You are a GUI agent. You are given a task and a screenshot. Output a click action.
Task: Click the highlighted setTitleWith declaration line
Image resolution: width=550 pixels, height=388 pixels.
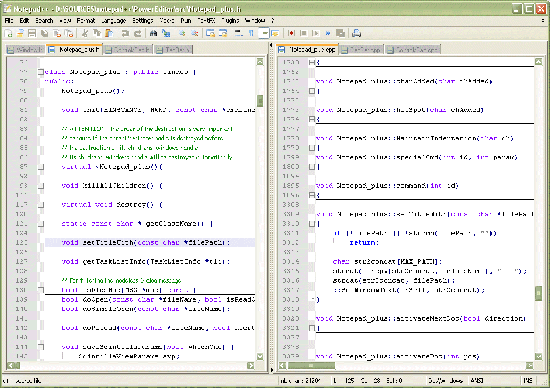(150, 242)
